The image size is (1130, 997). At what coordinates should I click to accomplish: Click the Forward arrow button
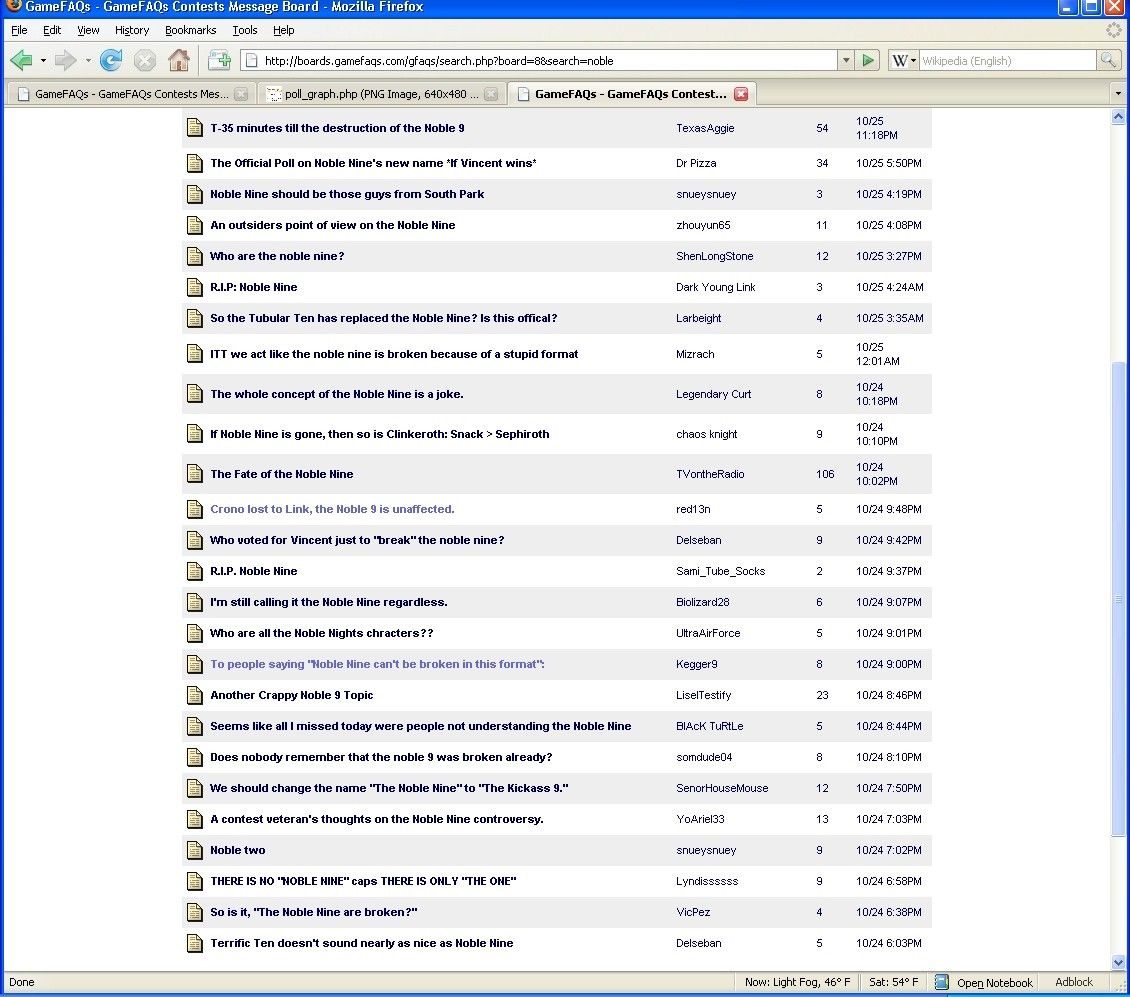(x=65, y=61)
